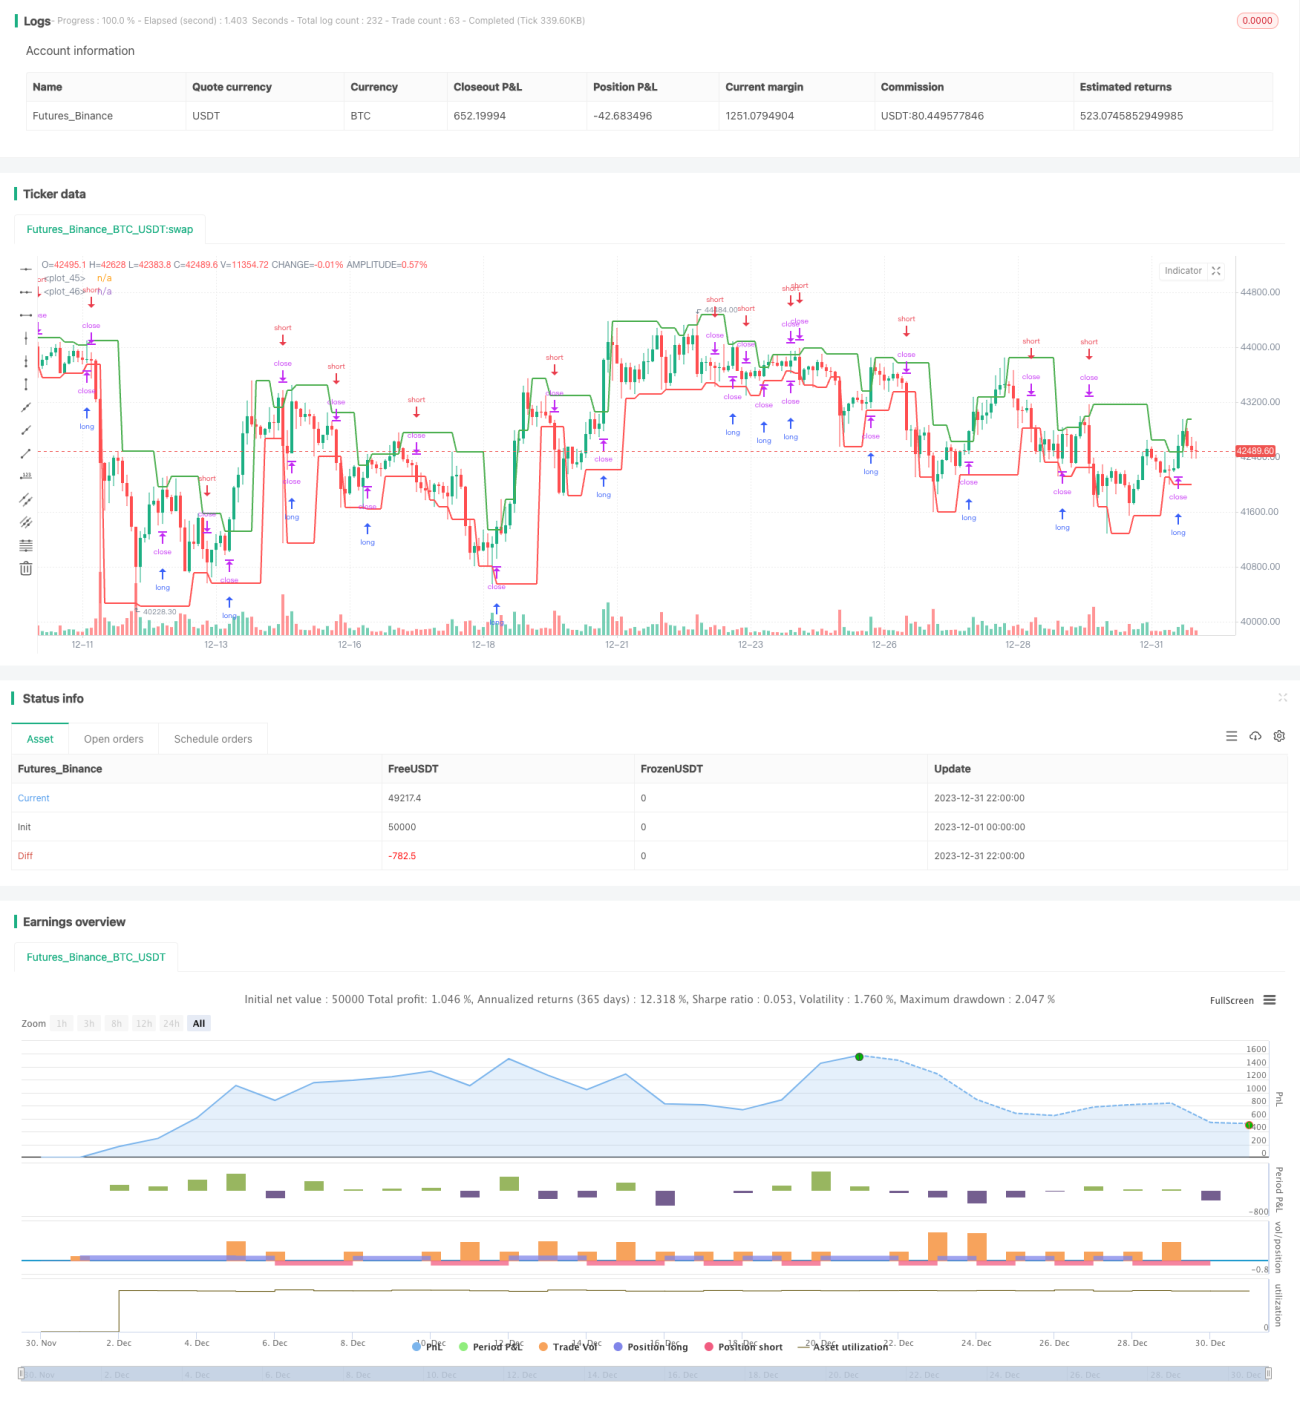The height and width of the screenshot is (1403, 1300).
Task: Click the FullScreen button in Earnings overview
Action: [x=1231, y=1000]
